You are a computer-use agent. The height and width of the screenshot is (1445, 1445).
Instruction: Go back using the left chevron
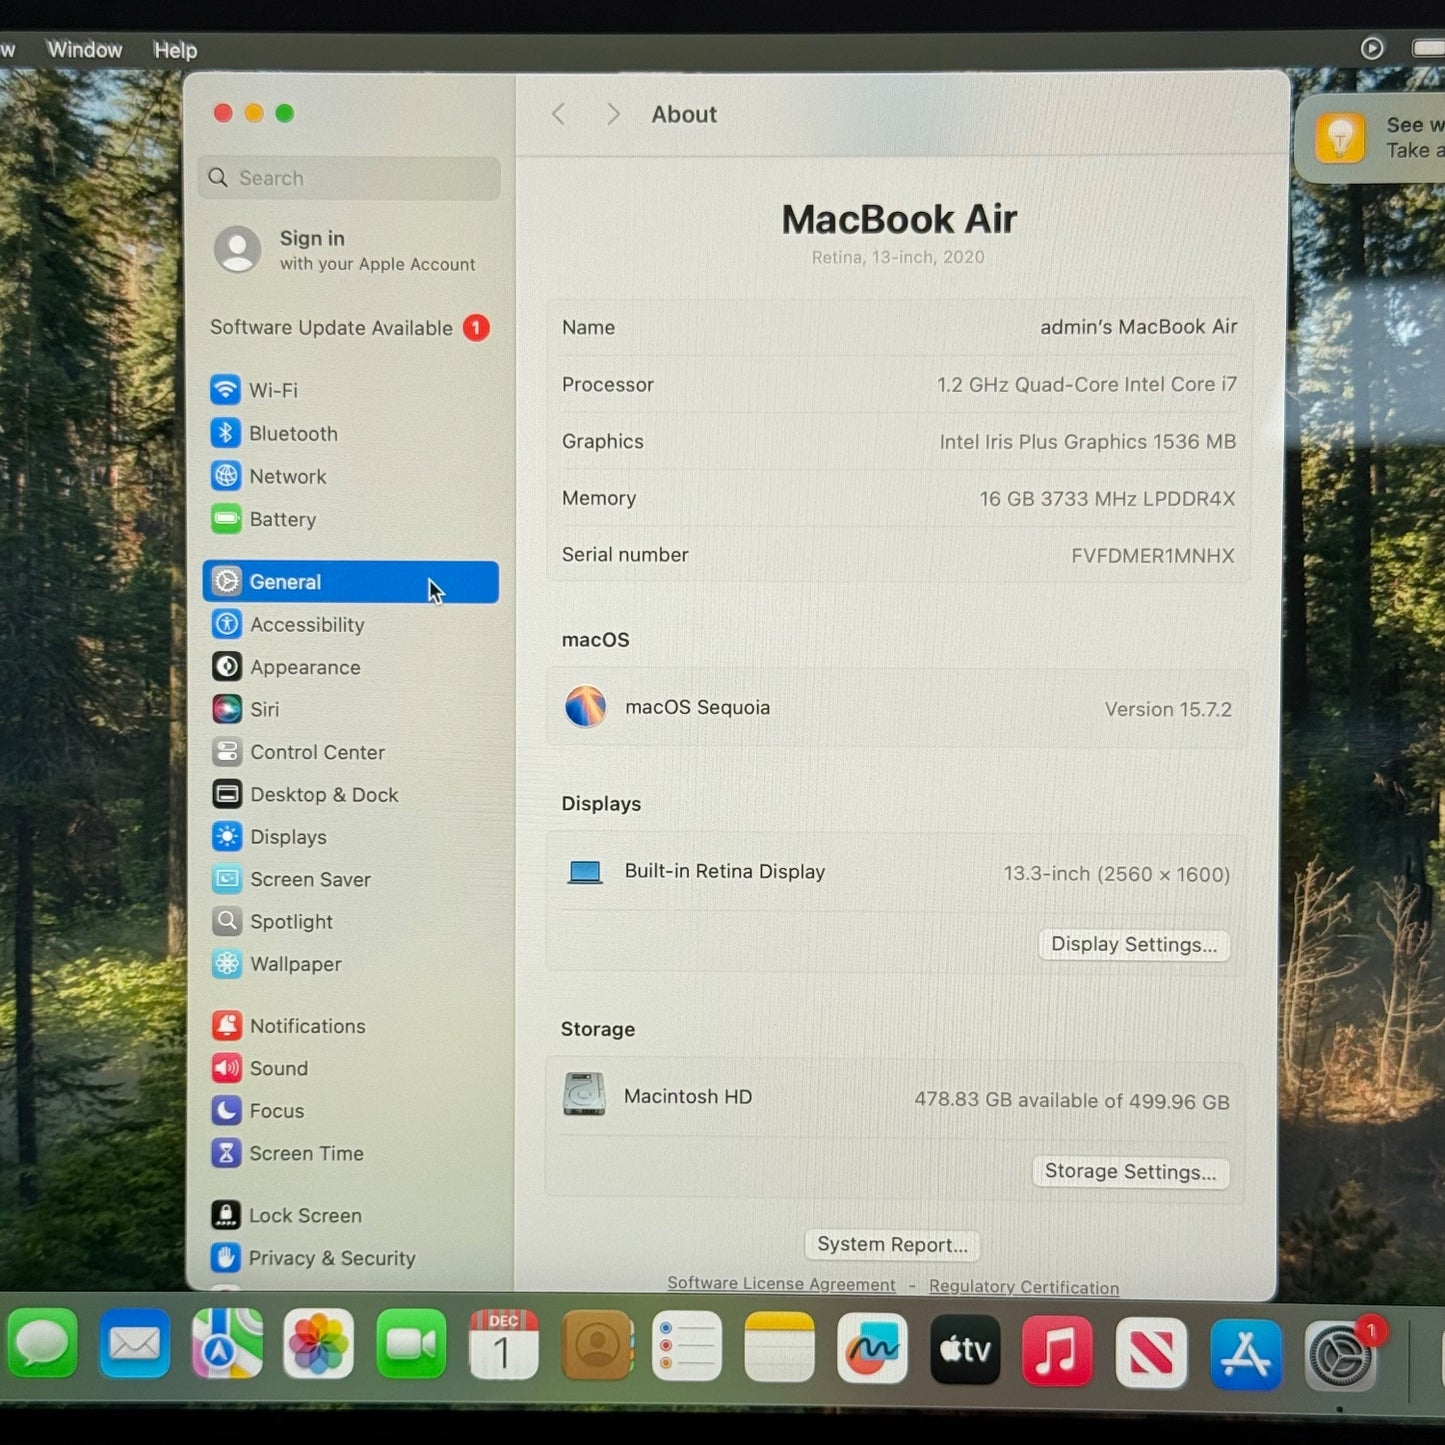click(x=559, y=115)
